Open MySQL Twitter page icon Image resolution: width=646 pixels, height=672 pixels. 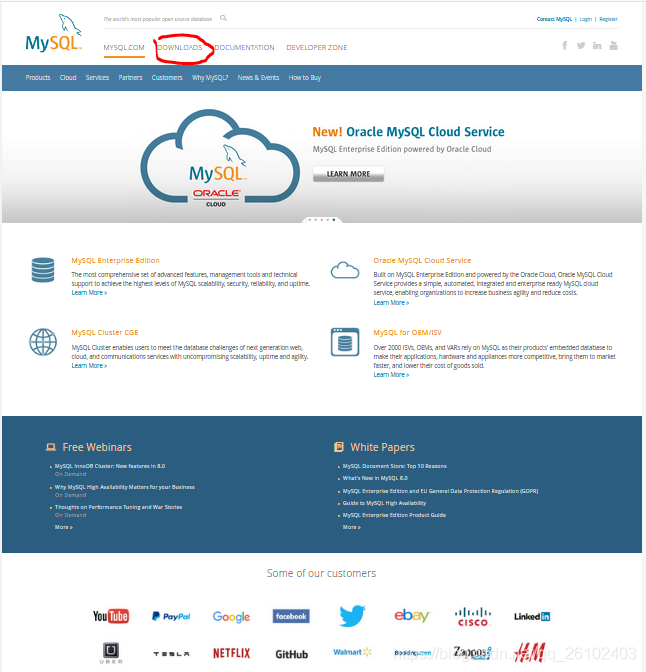[x=581, y=45]
